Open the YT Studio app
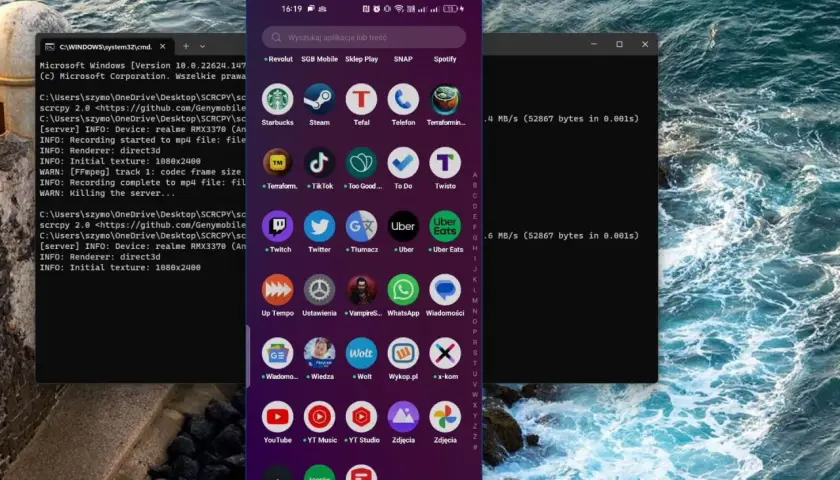This screenshot has height=480, width=840. click(x=361, y=417)
